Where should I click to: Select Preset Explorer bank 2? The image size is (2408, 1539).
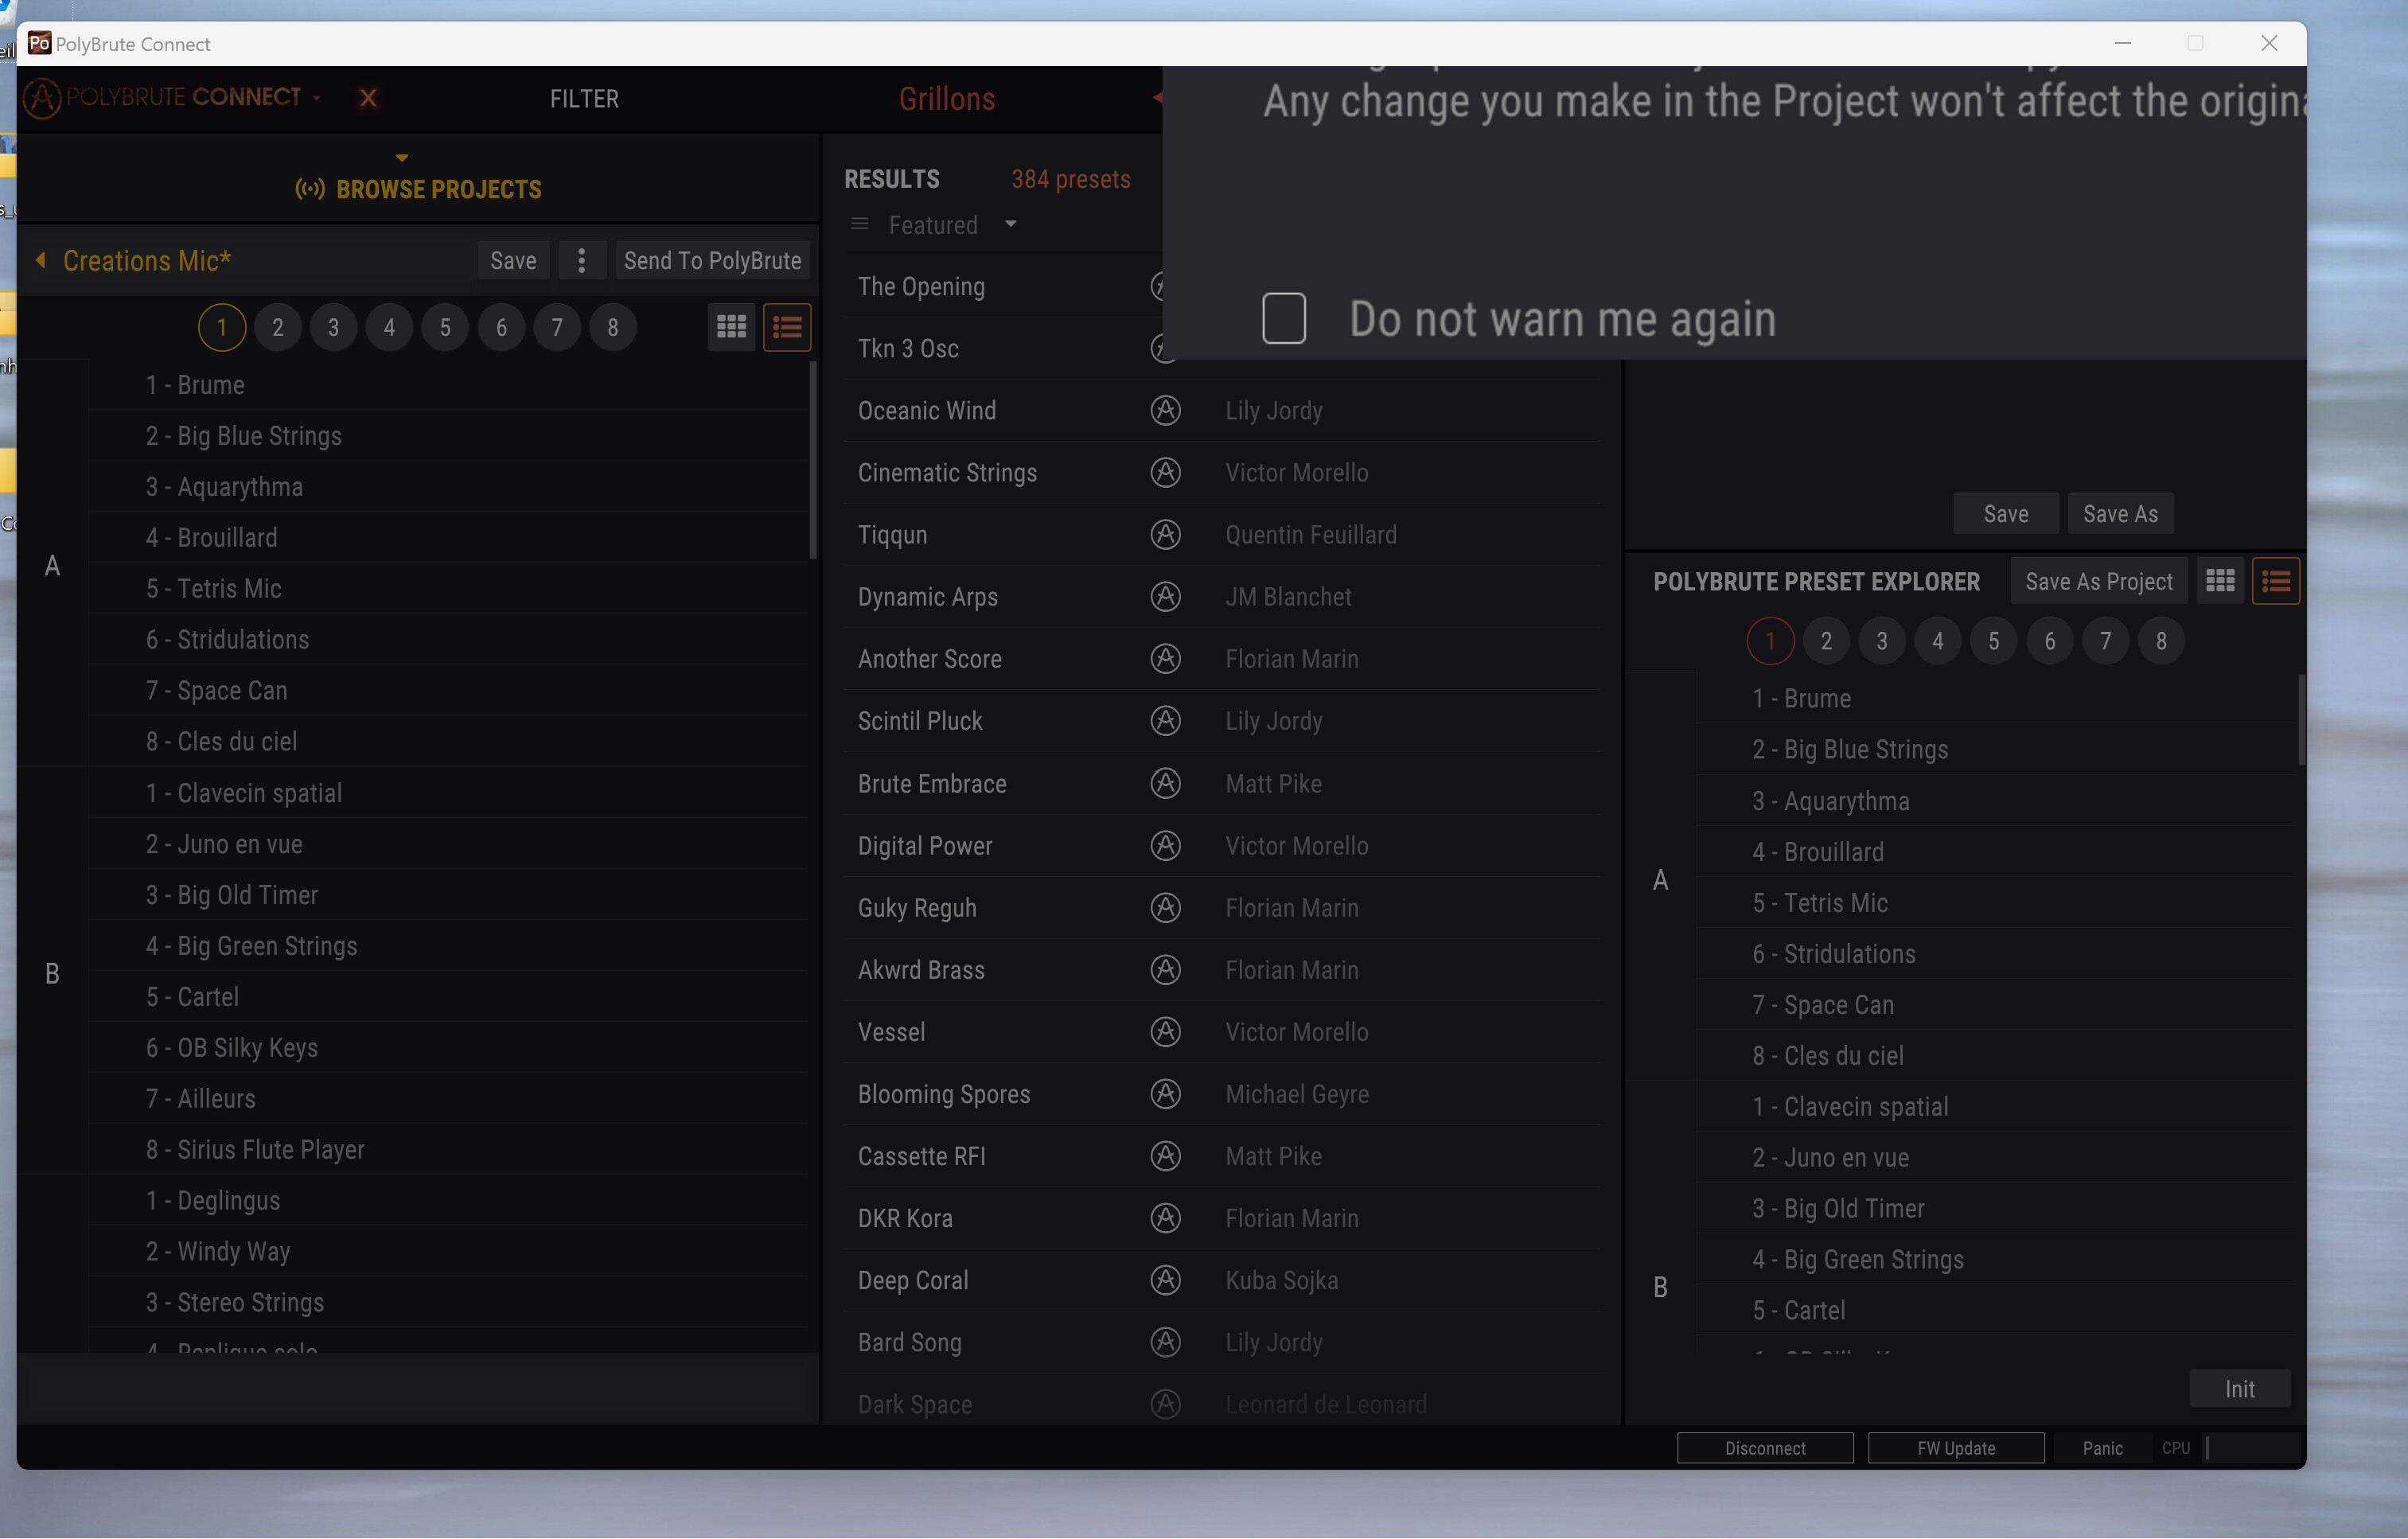[1826, 641]
